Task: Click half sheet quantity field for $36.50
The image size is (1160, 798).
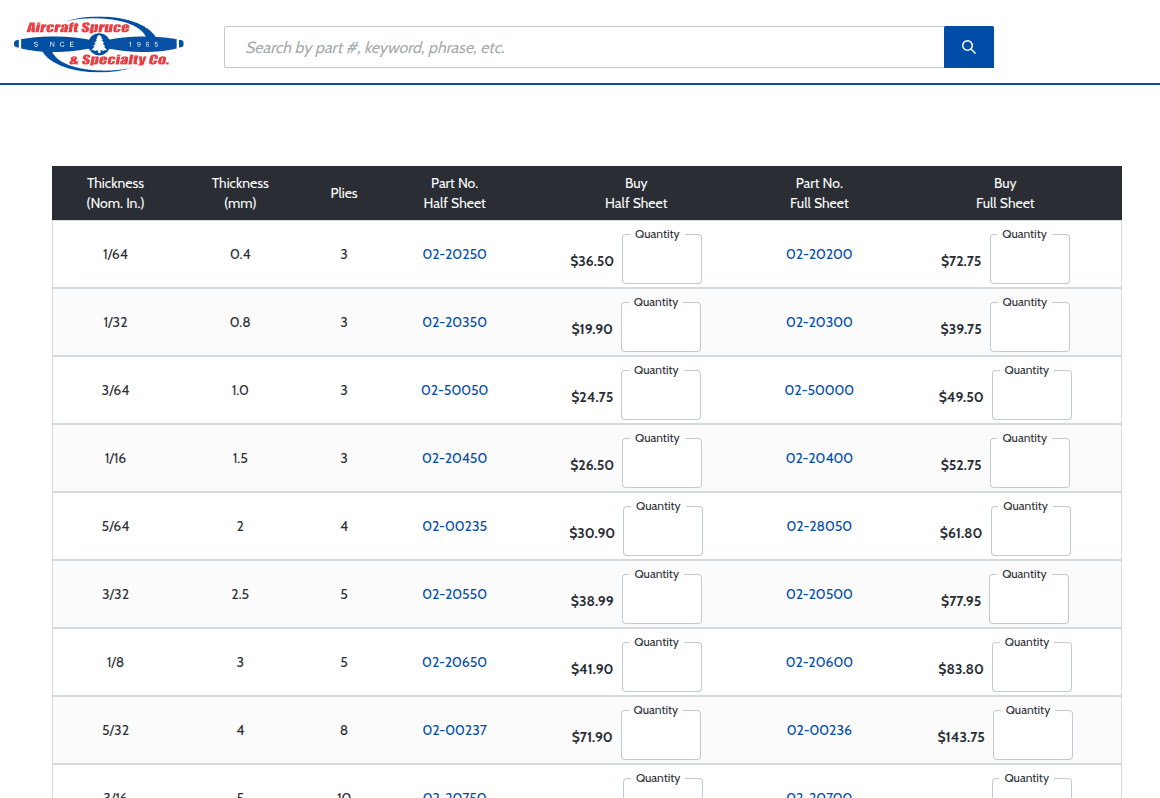Action: point(661,260)
